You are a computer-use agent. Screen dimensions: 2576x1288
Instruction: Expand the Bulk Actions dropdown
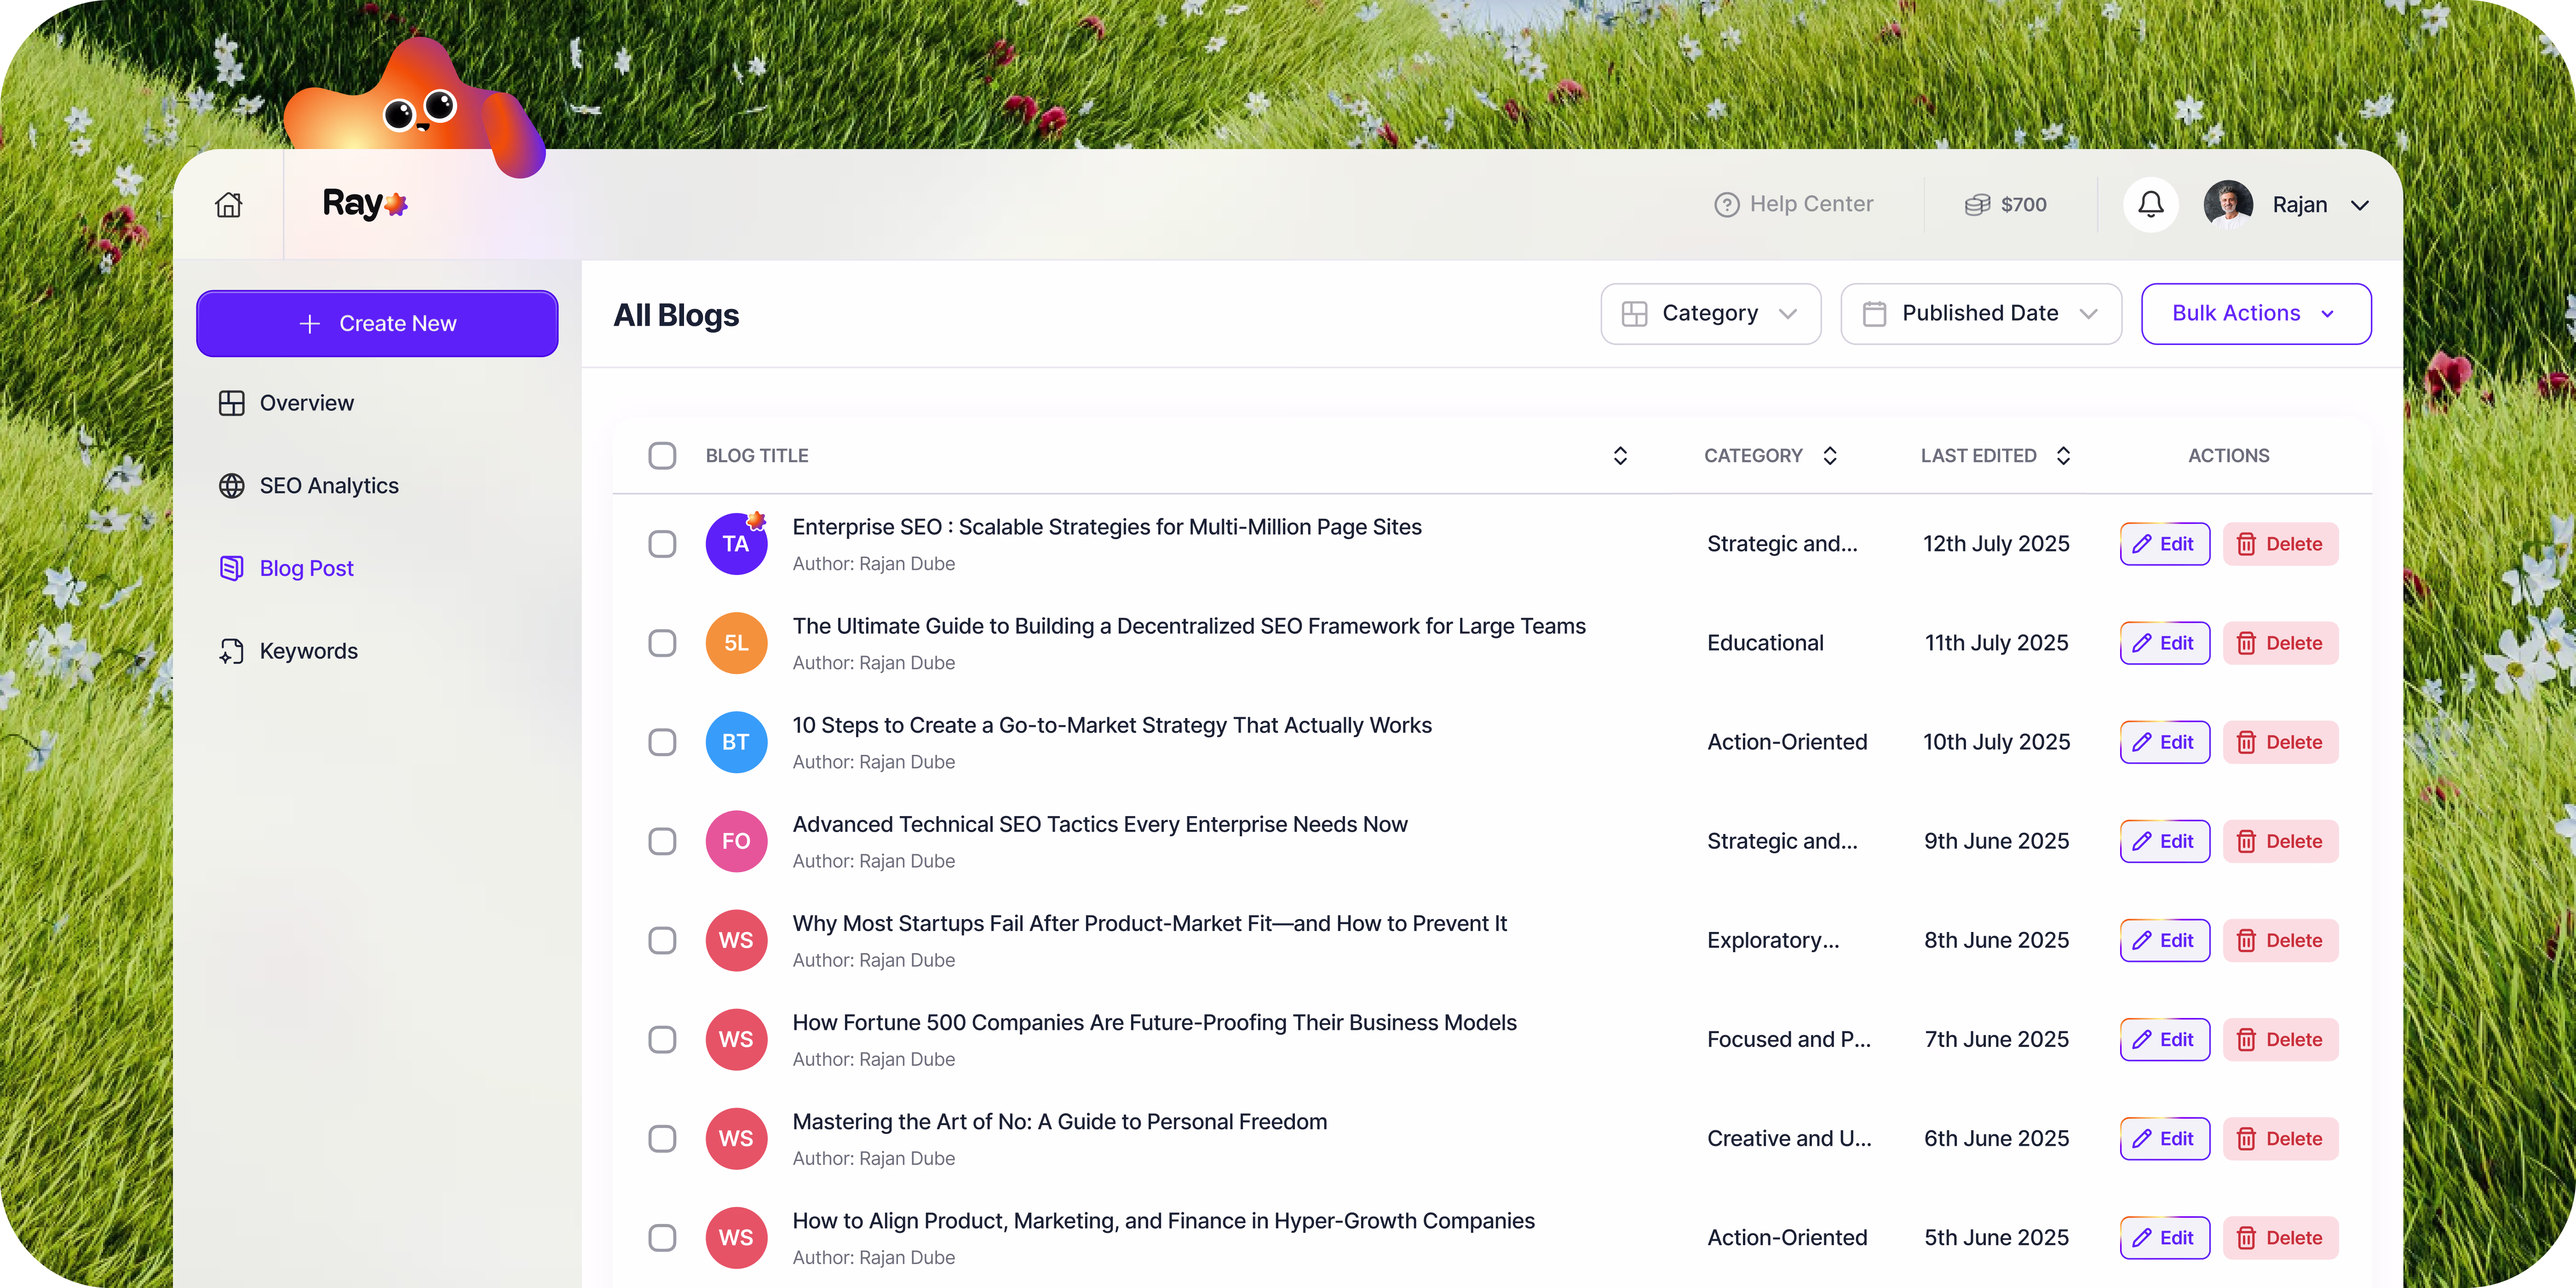(x=2255, y=313)
